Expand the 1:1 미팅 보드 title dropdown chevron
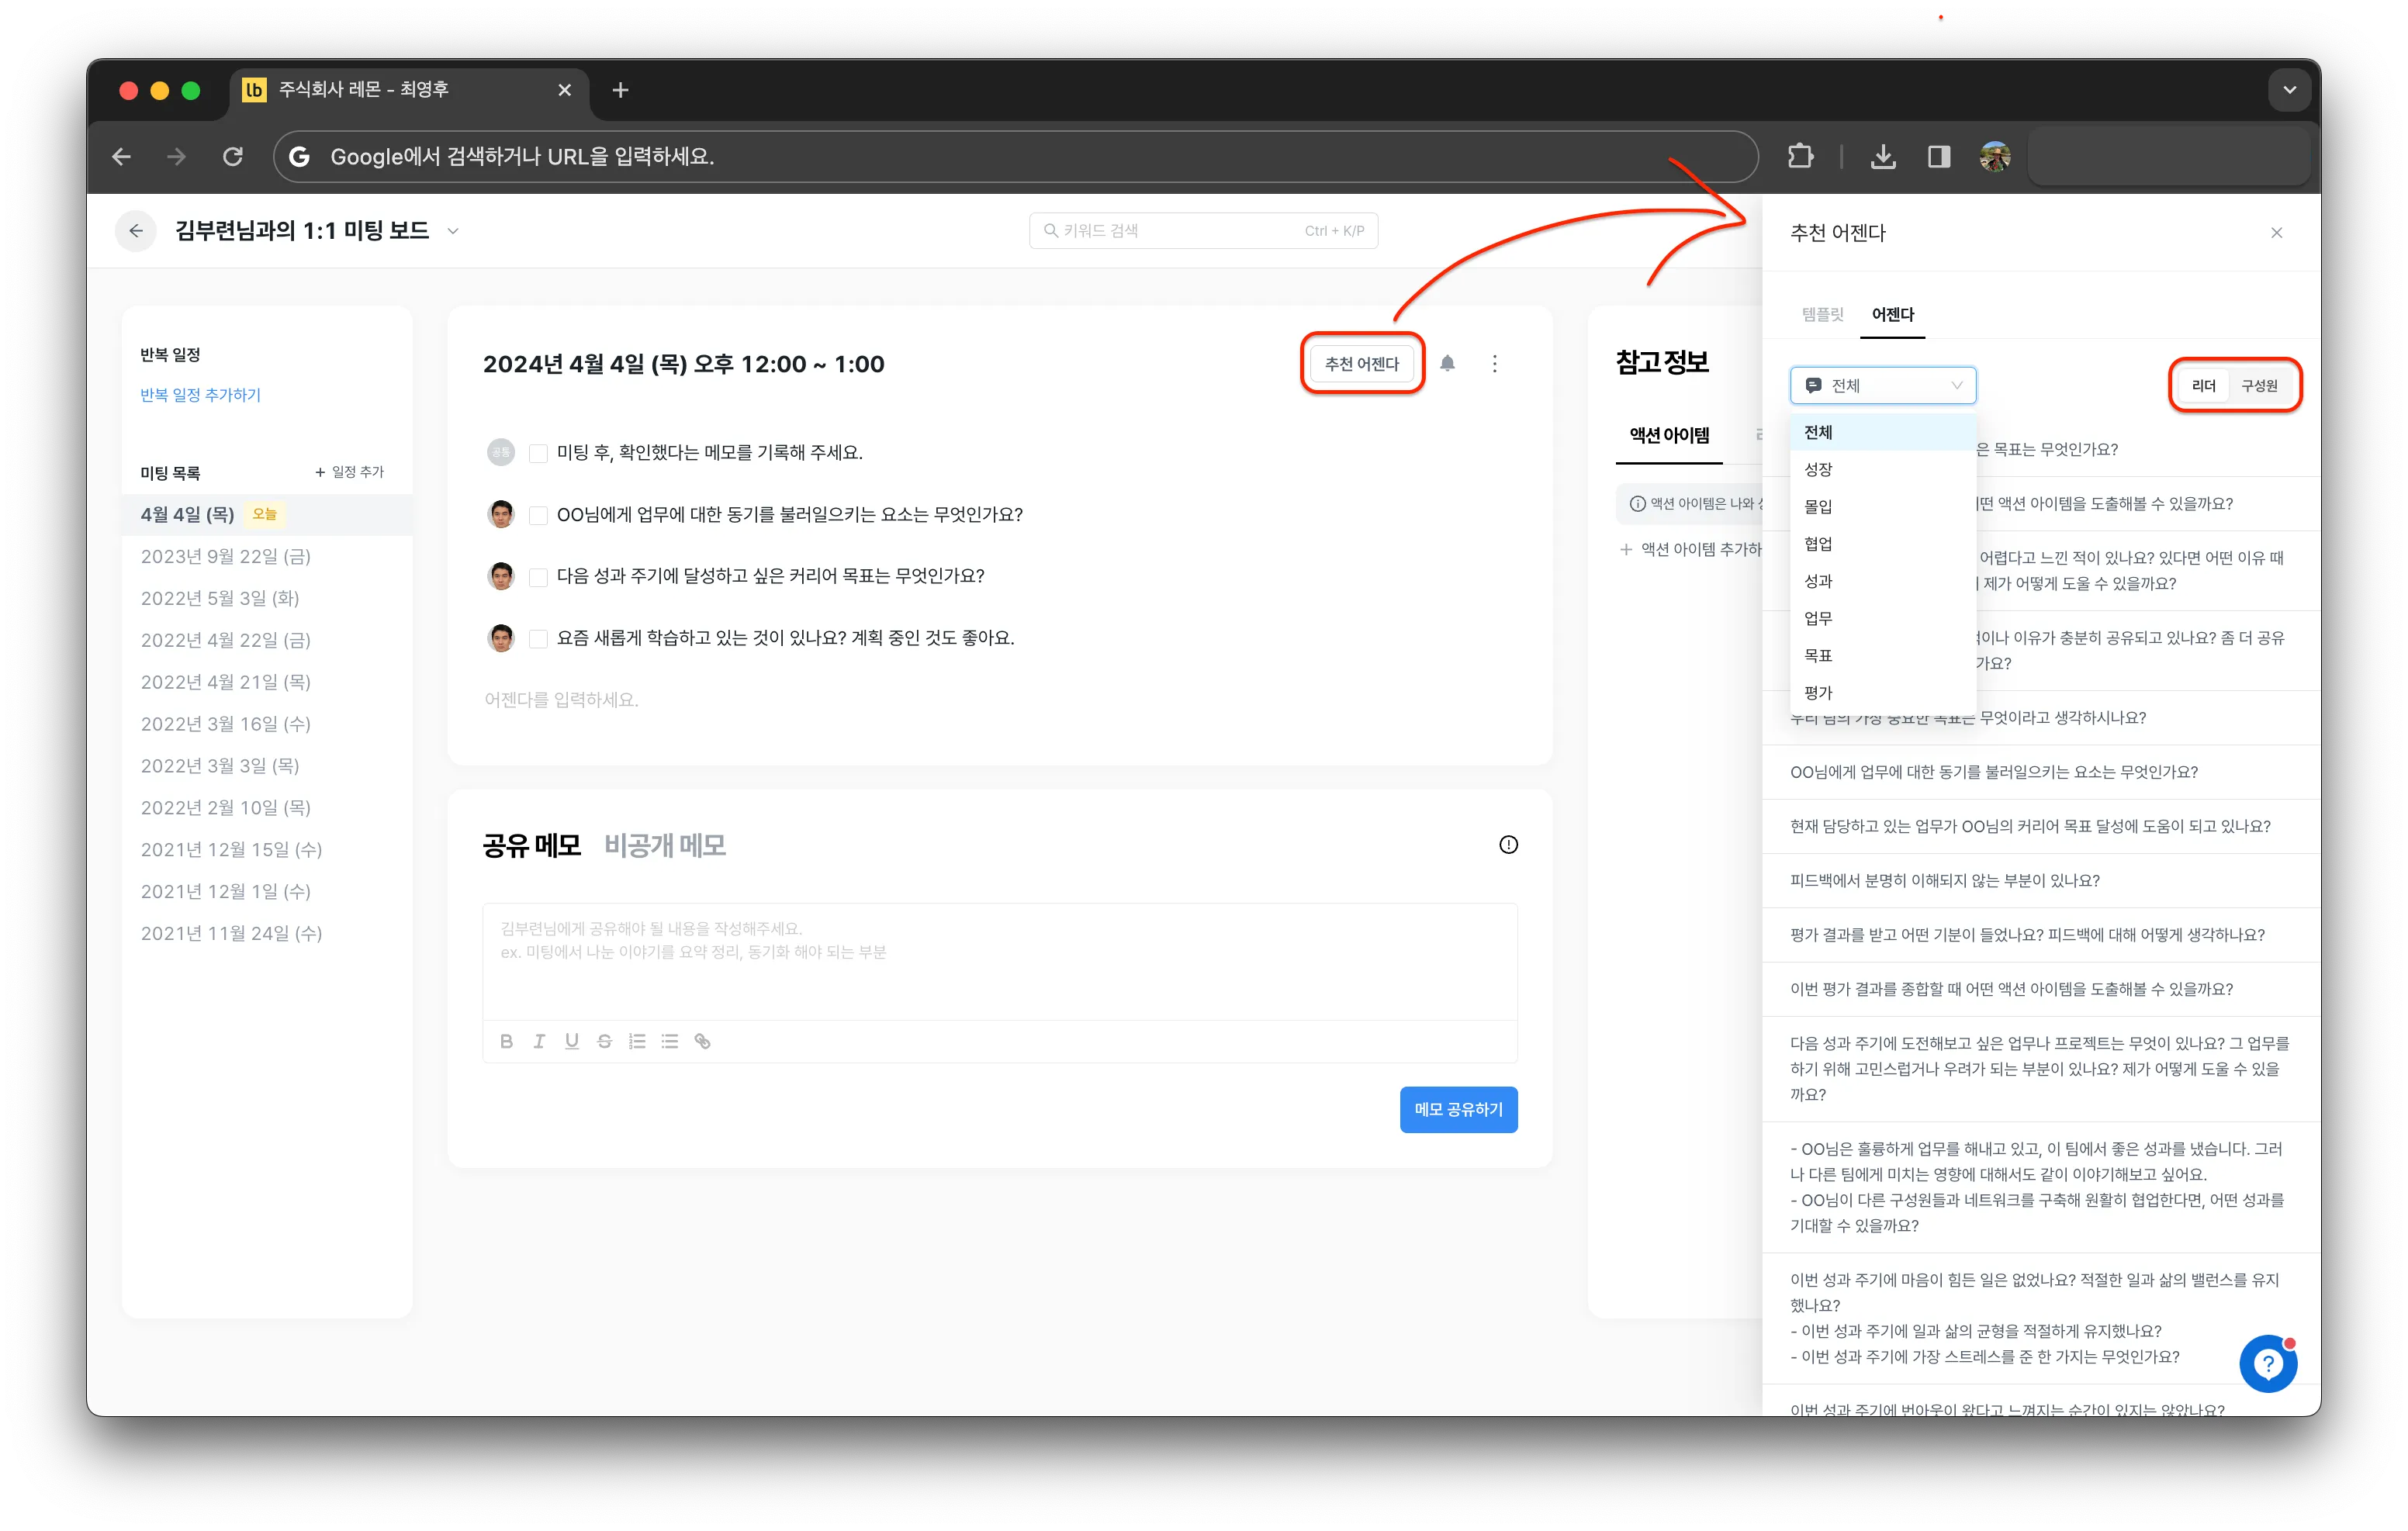2408x1531 pixels. click(x=453, y=231)
